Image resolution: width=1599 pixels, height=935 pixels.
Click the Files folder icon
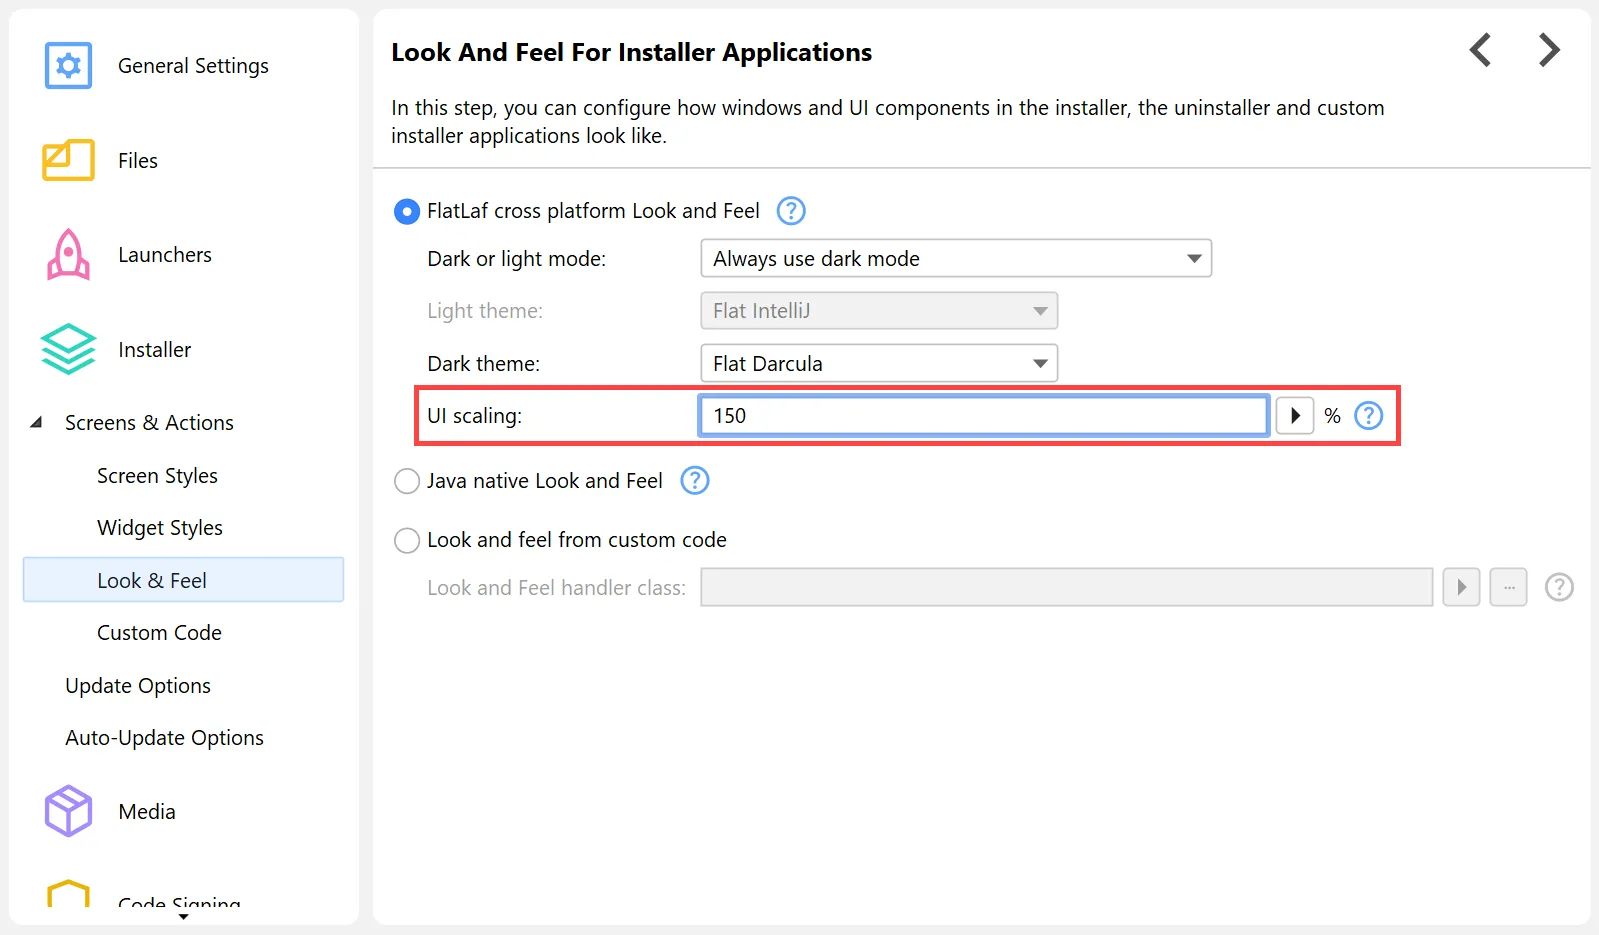tap(68, 161)
